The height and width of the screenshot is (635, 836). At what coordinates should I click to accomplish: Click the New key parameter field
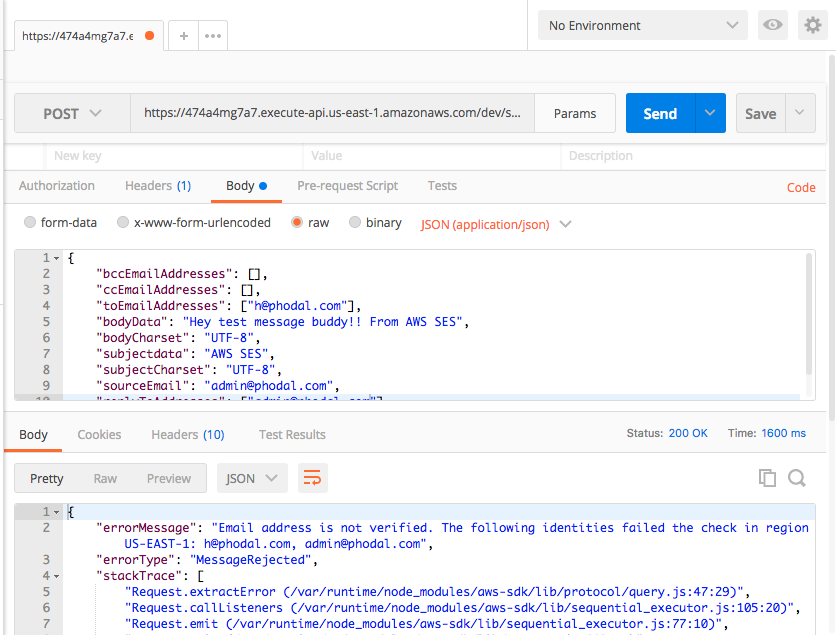point(173,156)
